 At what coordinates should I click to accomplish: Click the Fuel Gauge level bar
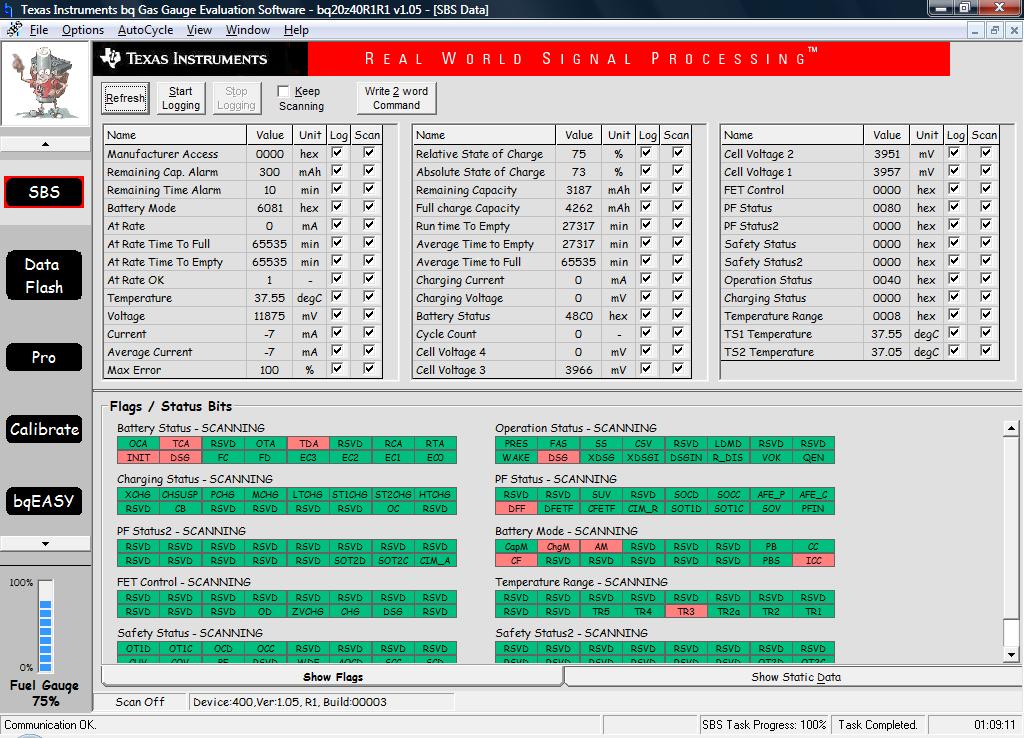point(45,626)
